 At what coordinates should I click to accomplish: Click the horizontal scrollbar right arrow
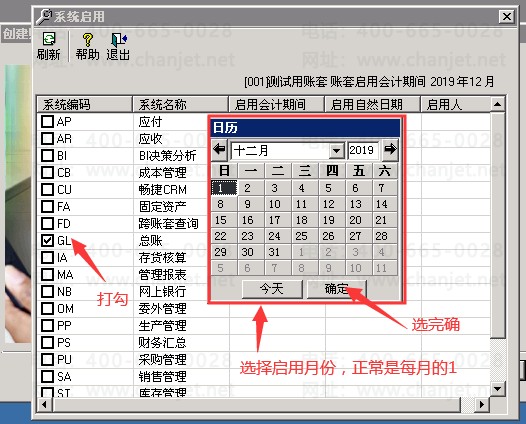tap(482, 405)
